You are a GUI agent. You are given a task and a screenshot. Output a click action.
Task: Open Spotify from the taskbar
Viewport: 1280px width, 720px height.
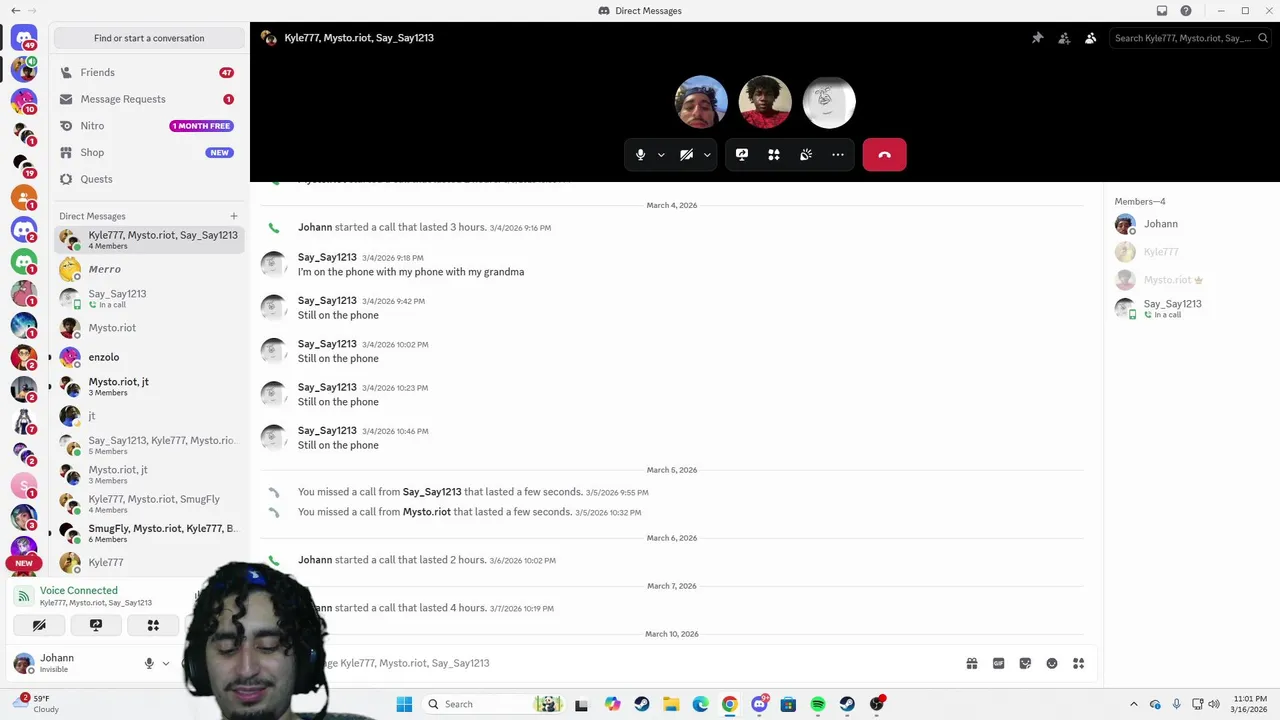click(x=818, y=704)
